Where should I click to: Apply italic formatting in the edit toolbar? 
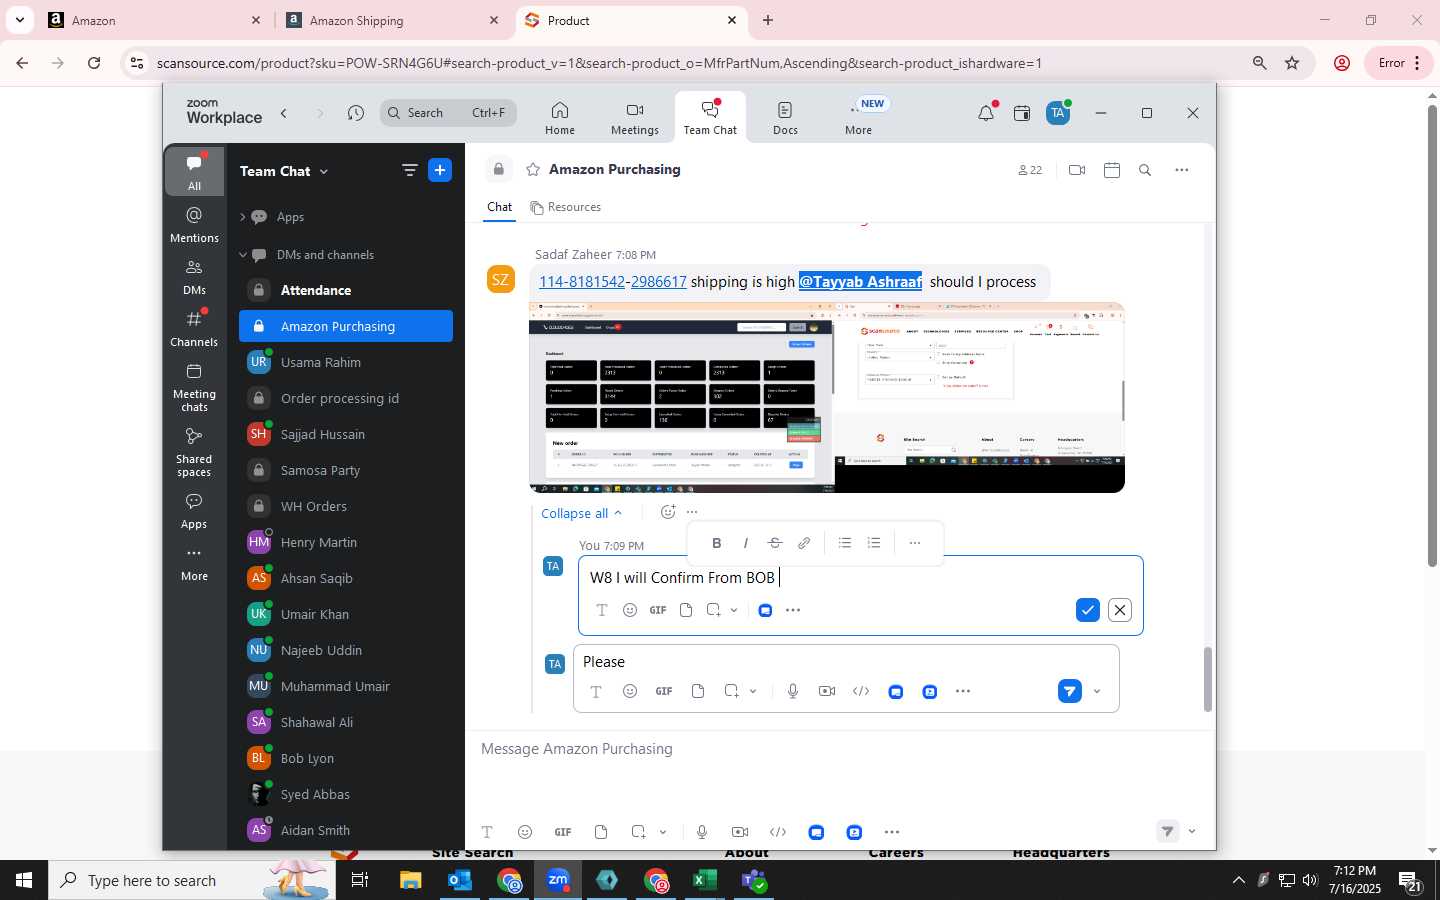(745, 543)
